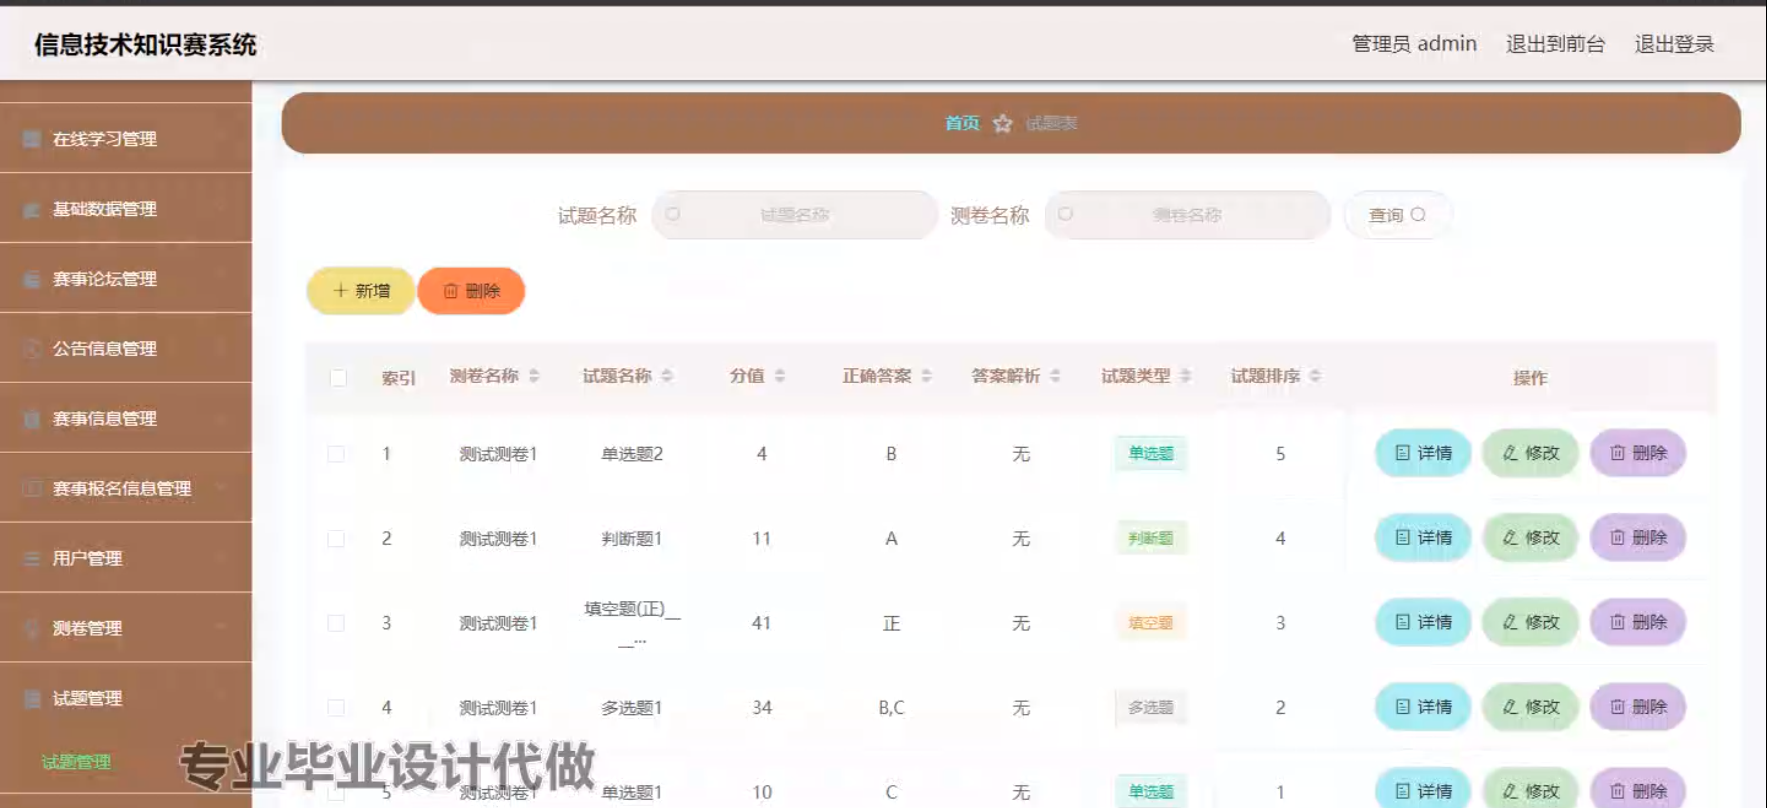Click the 信息技术知识赛系统 title
The width and height of the screenshot is (1767, 808).
(145, 44)
